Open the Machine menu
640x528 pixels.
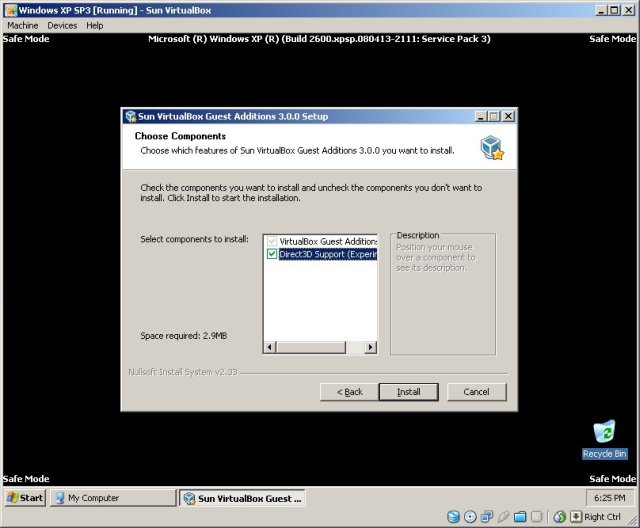22,25
